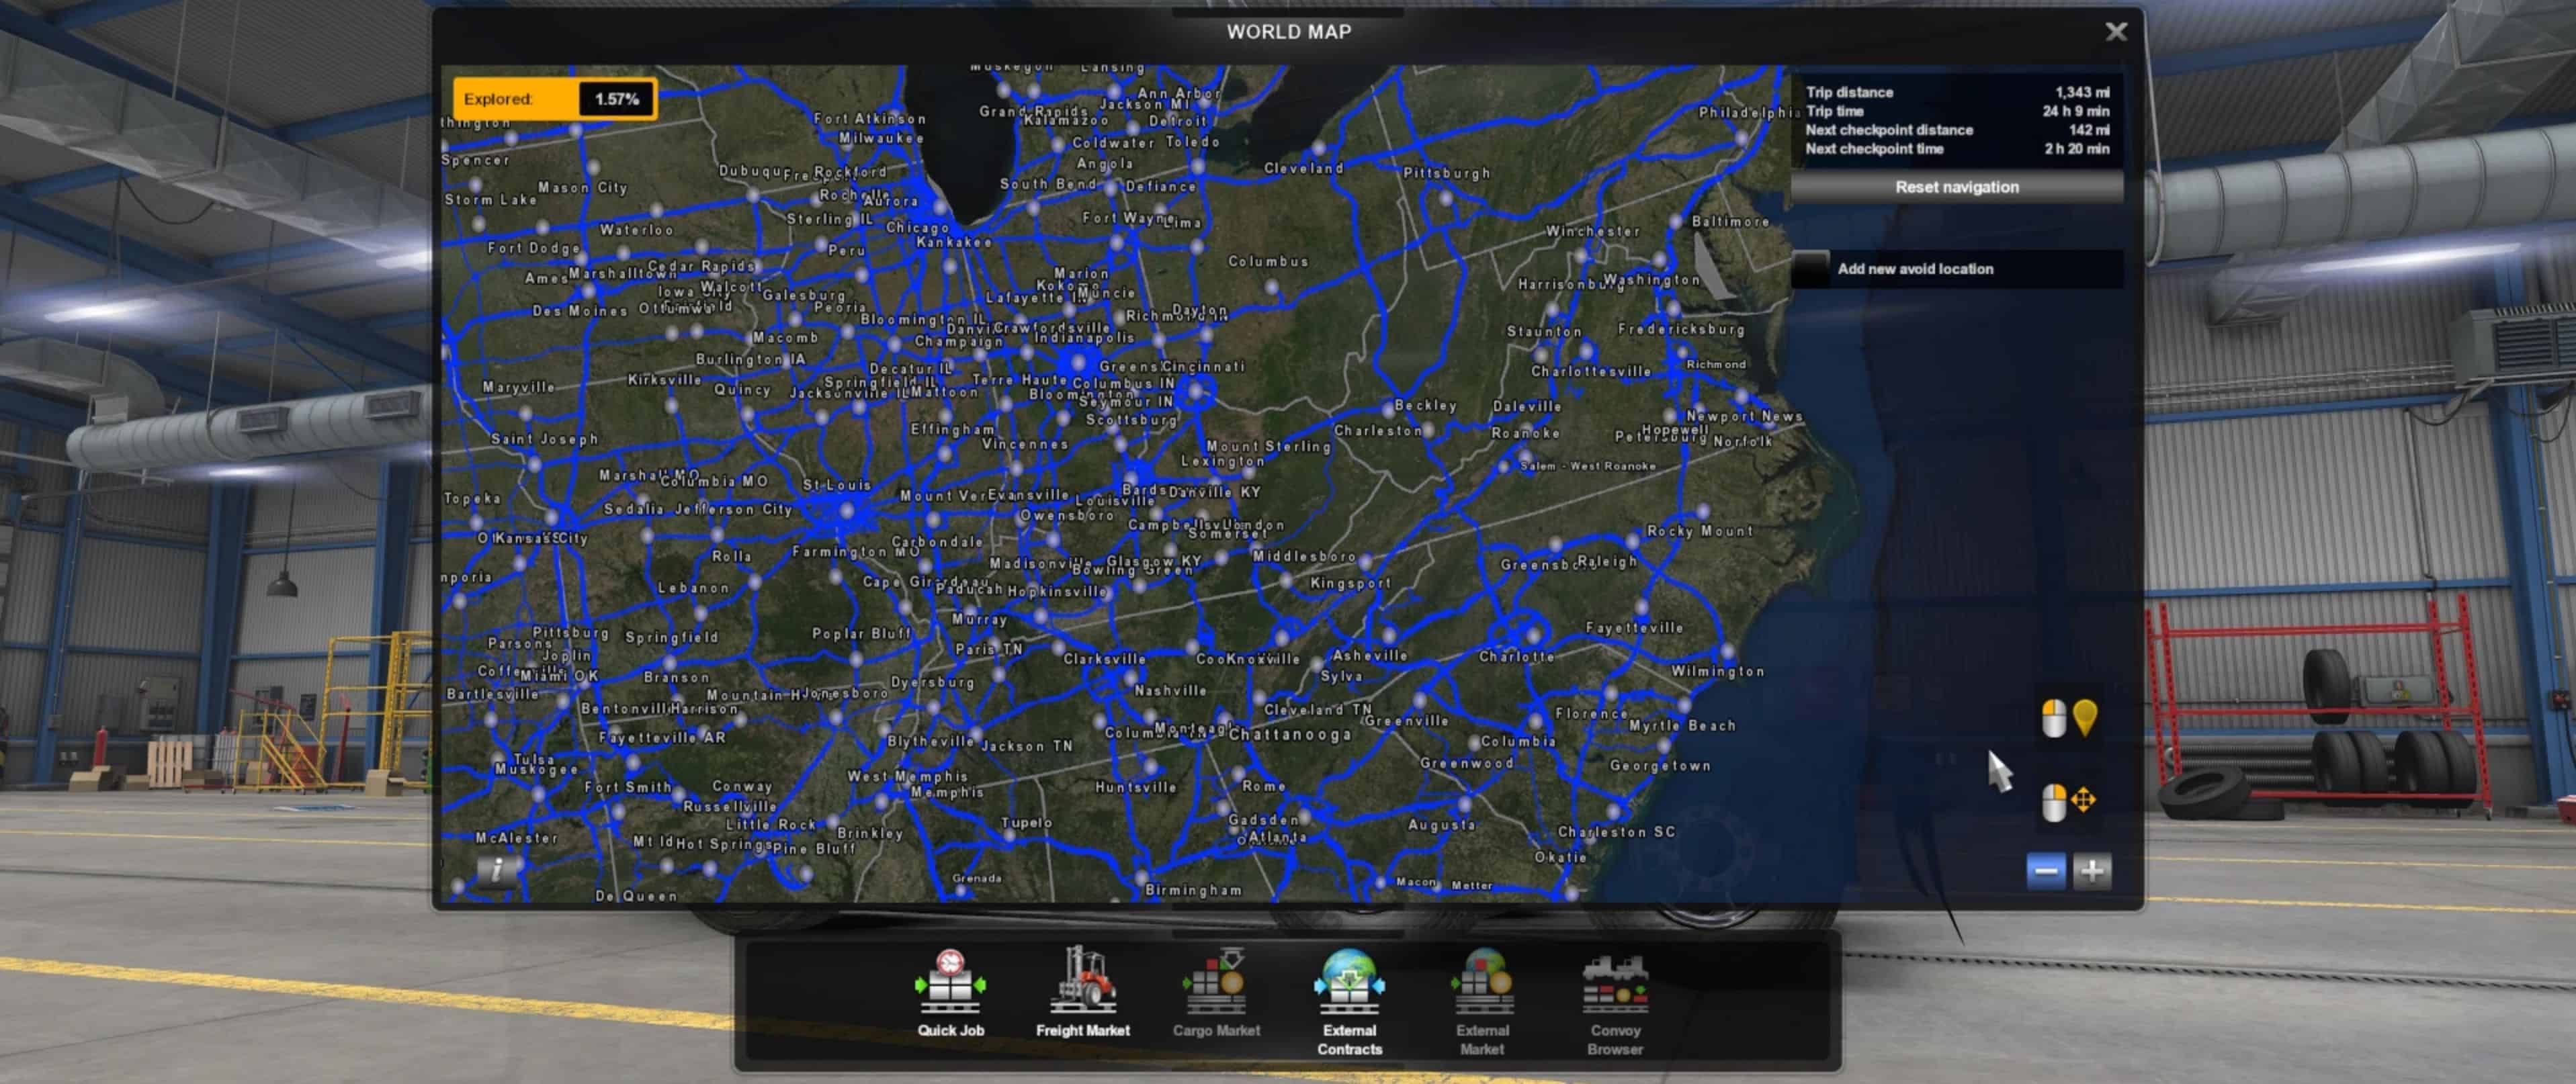The height and width of the screenshot is (1084, 2576).
Task: Click the map pan arrows hint icon
Action: 2083,800
